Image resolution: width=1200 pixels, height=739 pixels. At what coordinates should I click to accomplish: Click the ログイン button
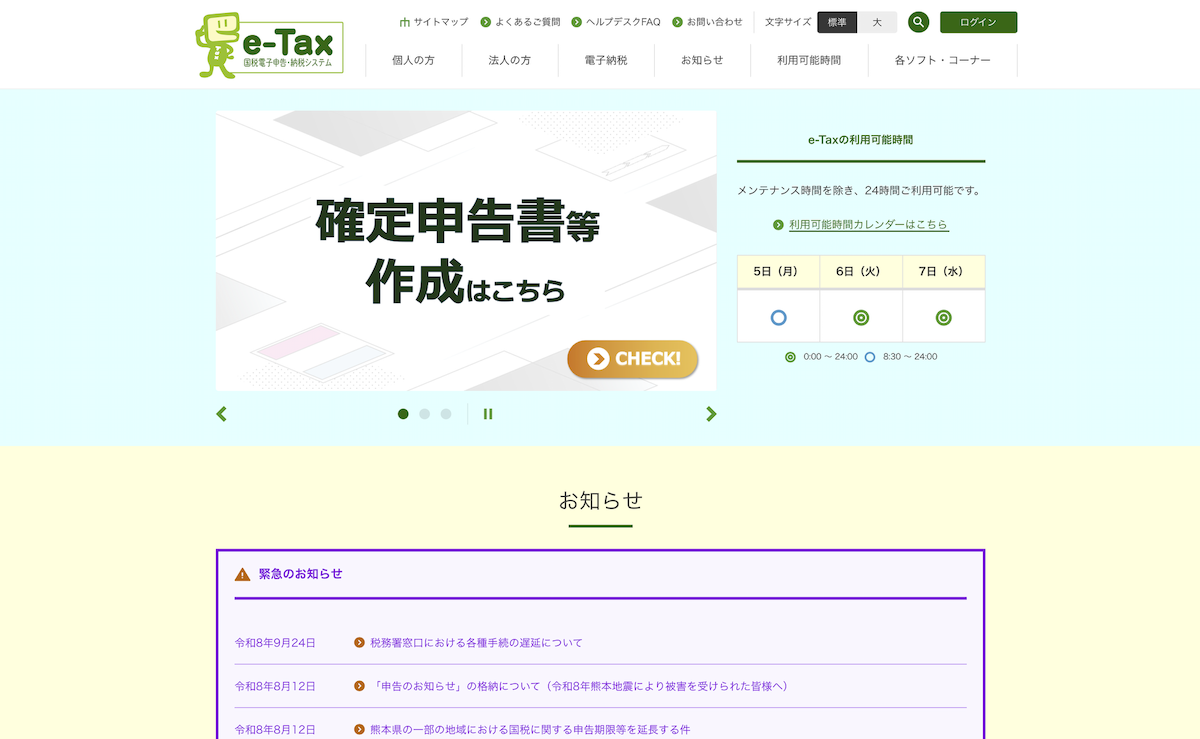[978, 22]
